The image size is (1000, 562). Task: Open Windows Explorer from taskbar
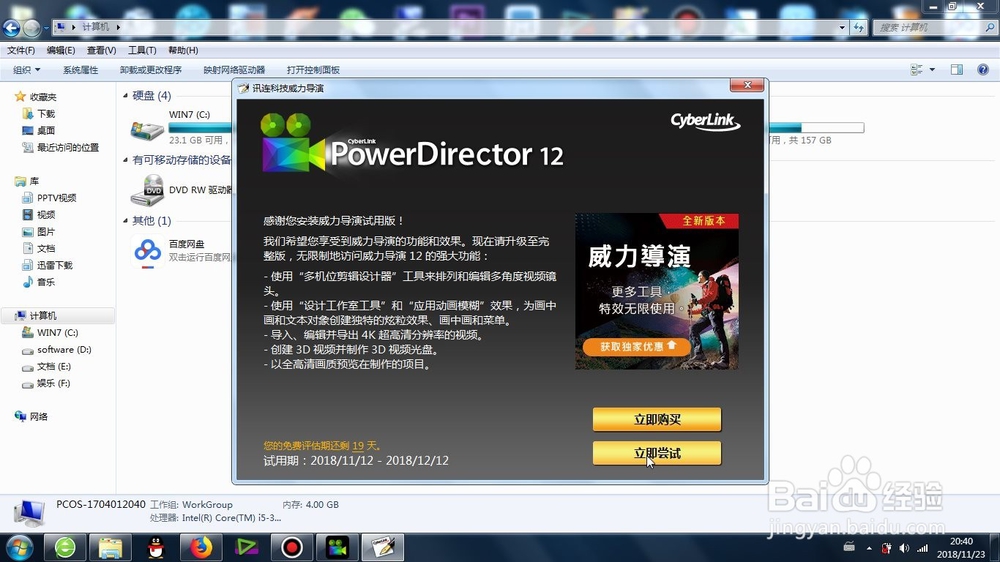pyautogui.click(x=110, y=547)
